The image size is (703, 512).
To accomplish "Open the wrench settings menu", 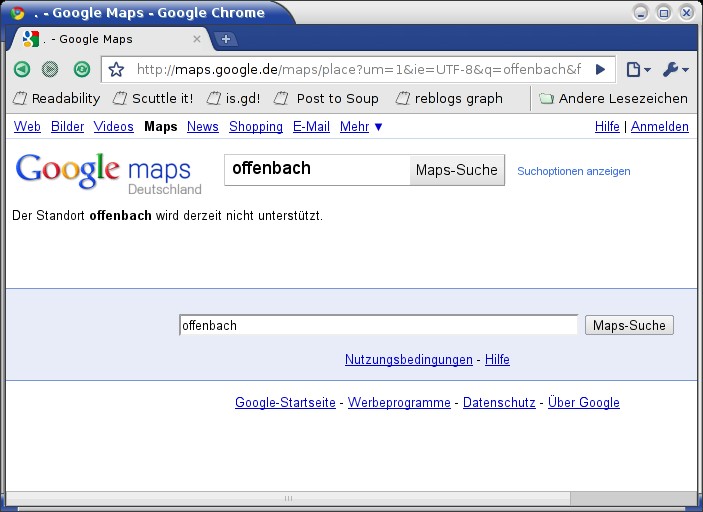I will (x=675, y=69).
